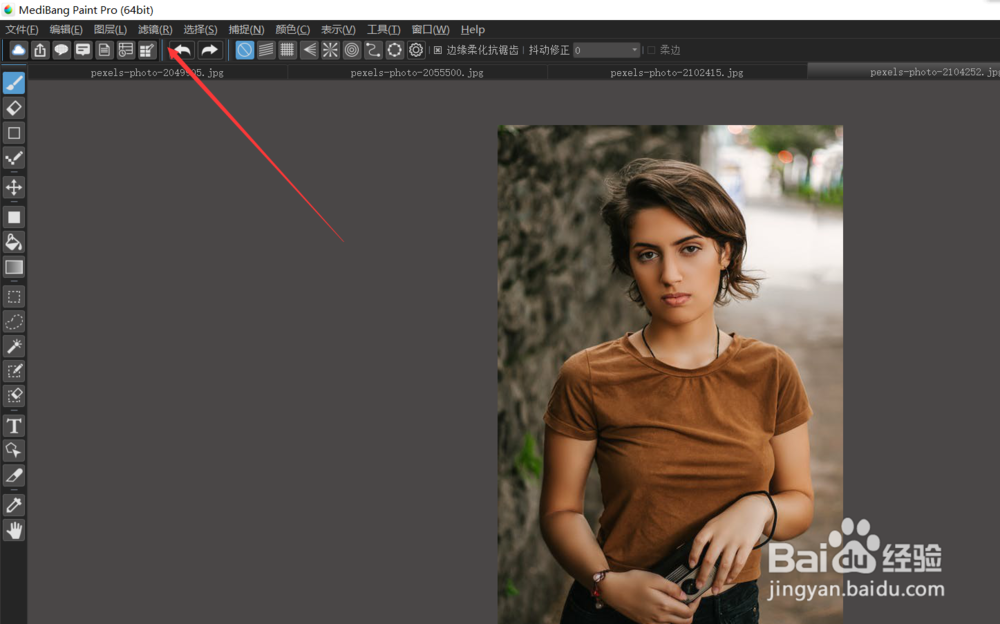
Task: Select the Bucket fill tool
Action: pos(14,242)
